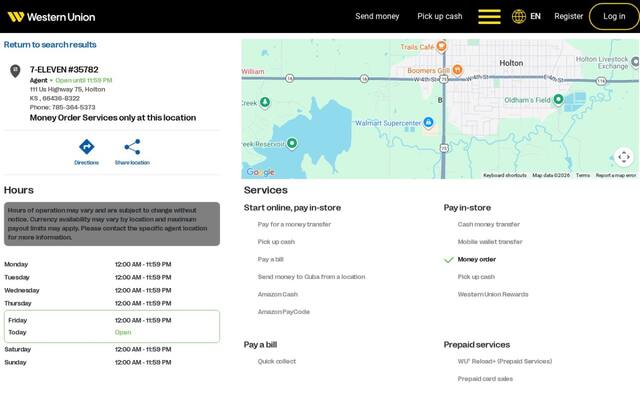Click the Boomers Grill map marker
This screenshot has height=400, width=640.
tap(458, 70)
